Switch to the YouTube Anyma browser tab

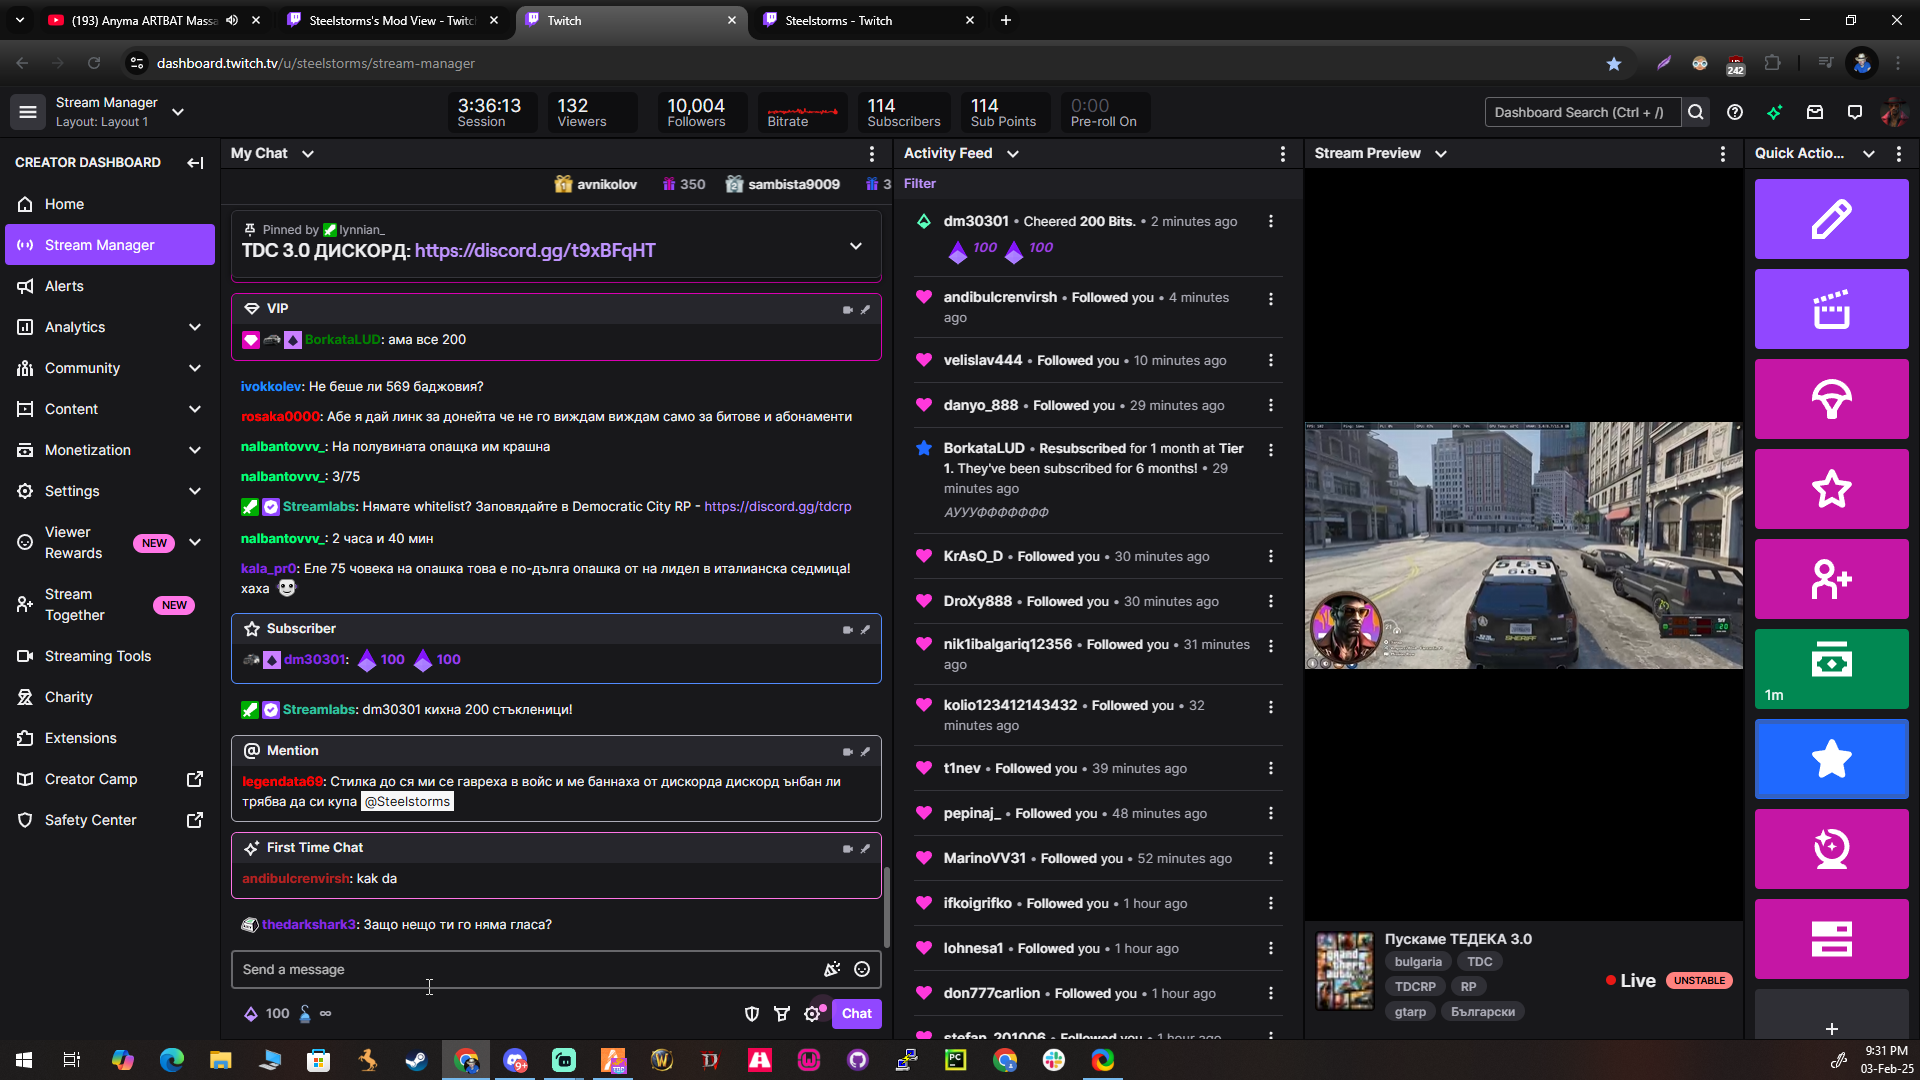[155, 20]
